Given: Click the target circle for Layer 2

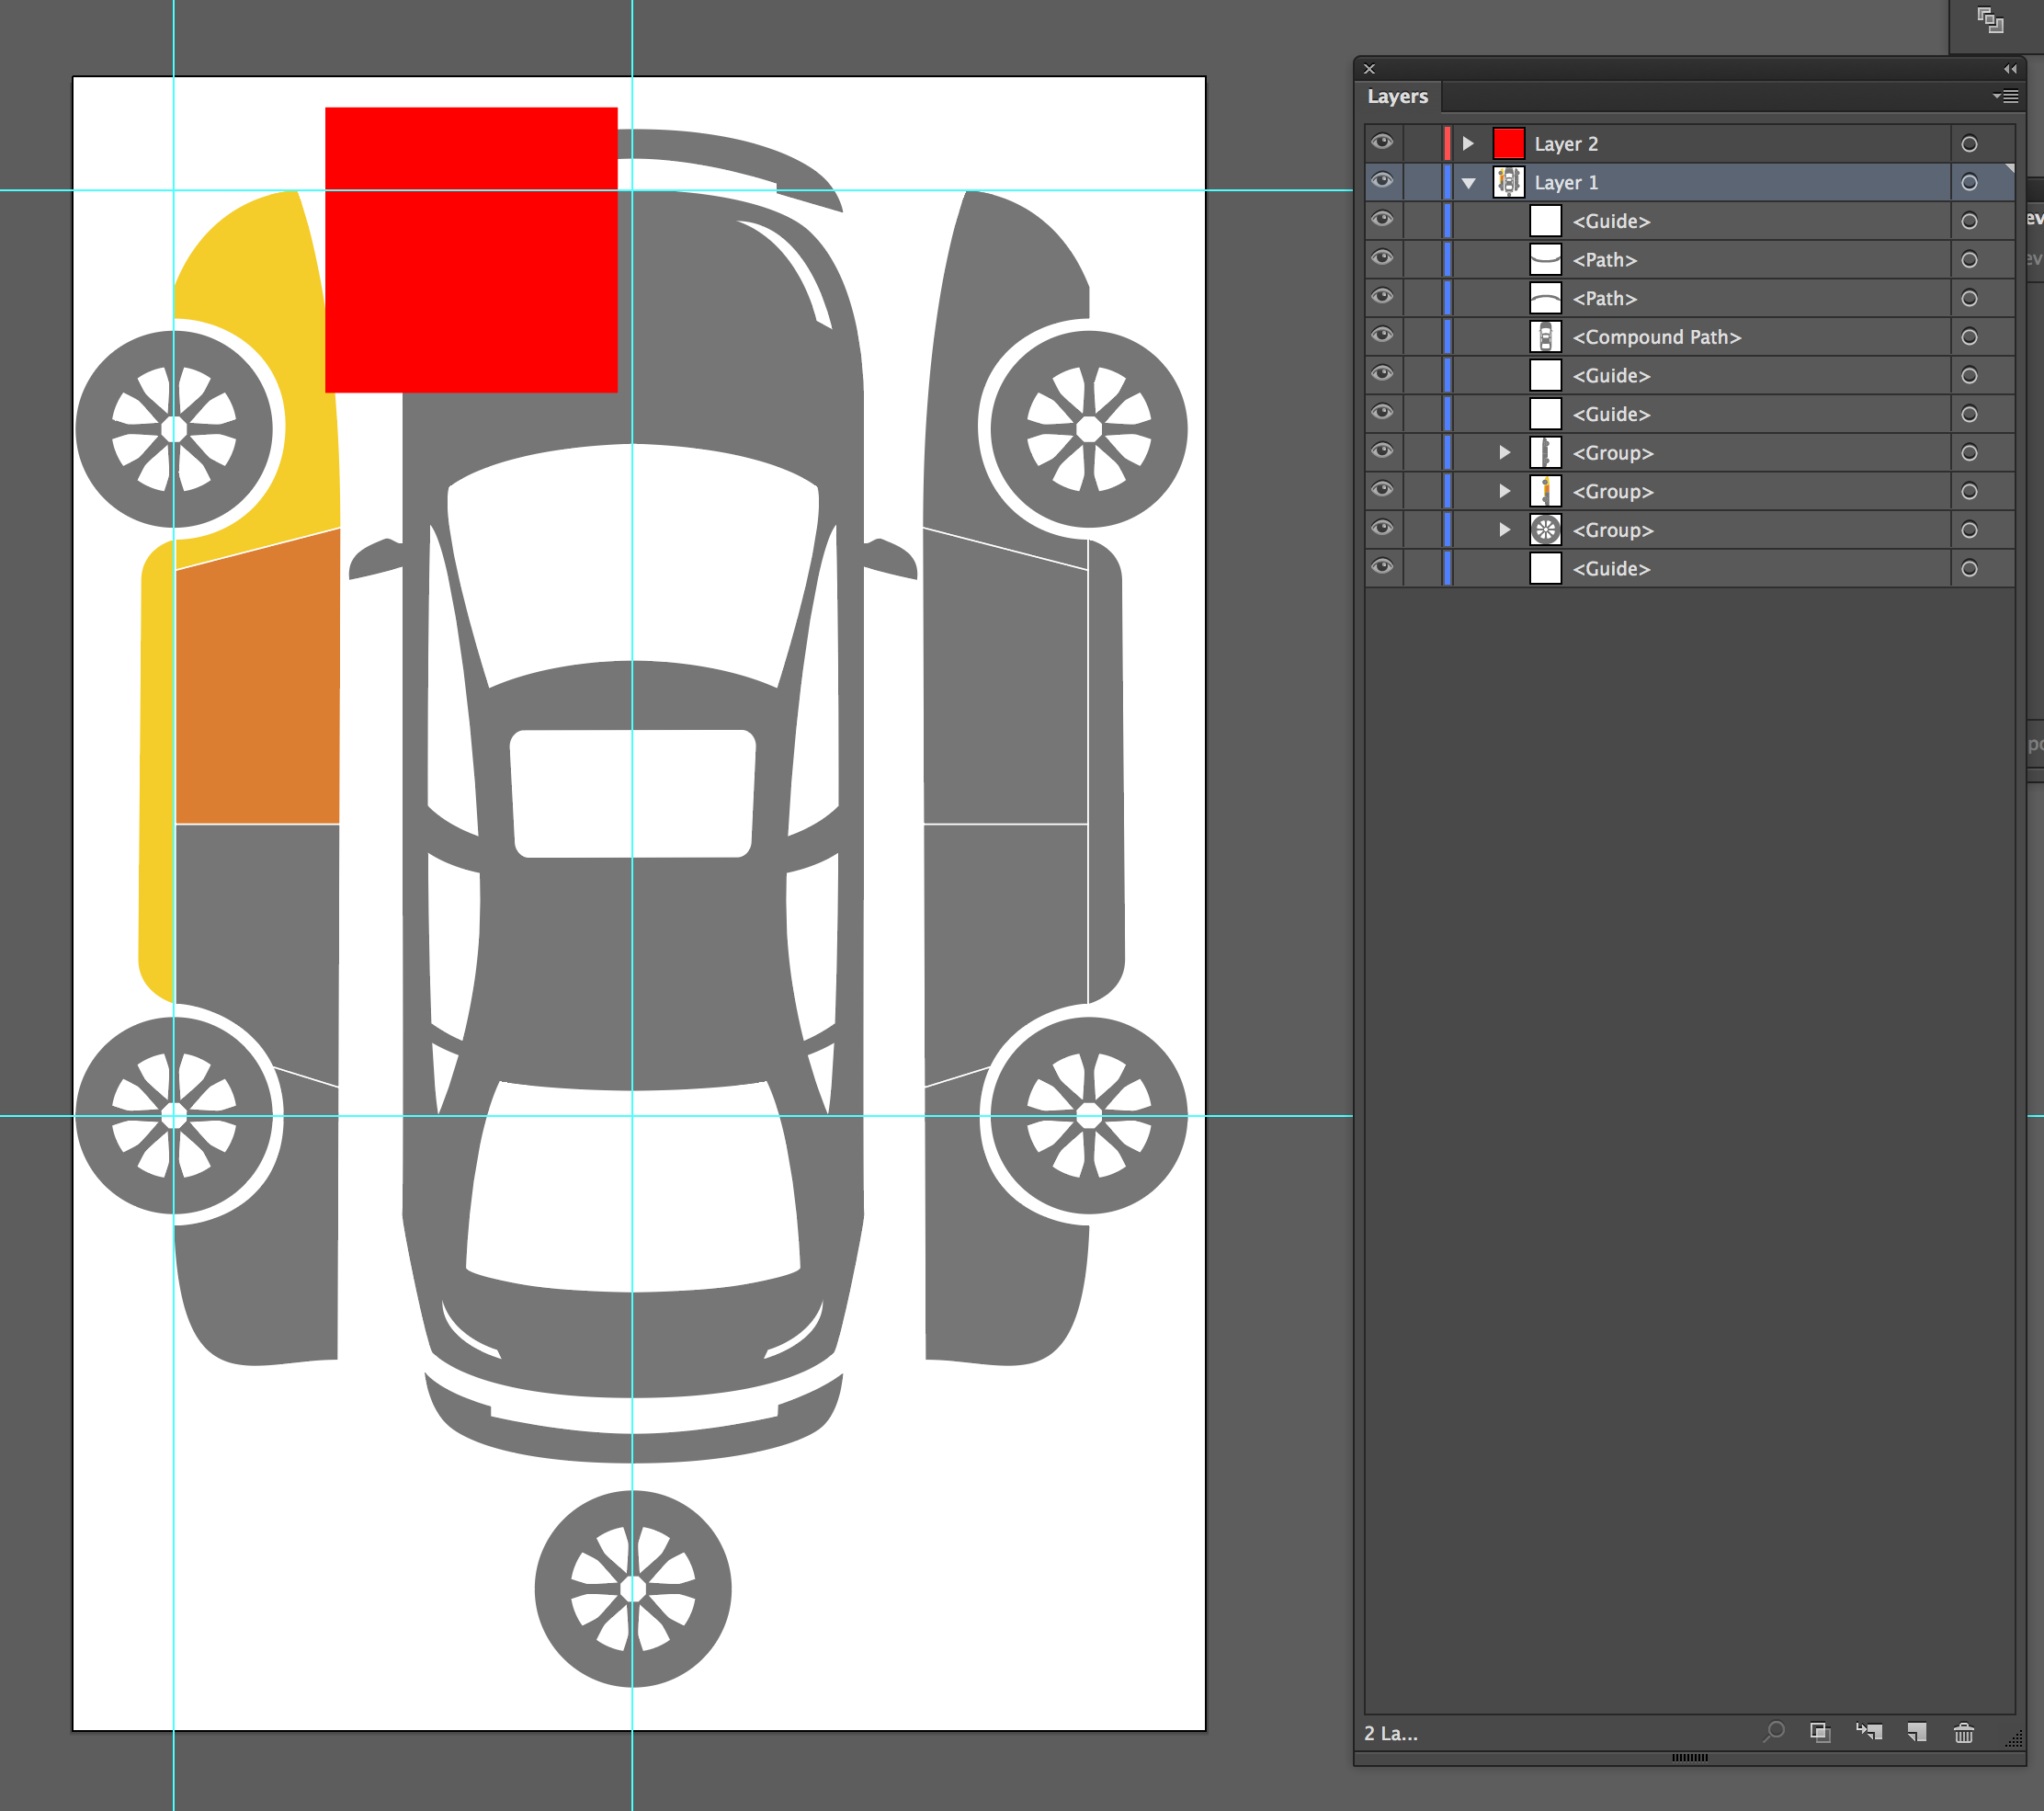Looking at the screenshot, I should (1969, 144).
